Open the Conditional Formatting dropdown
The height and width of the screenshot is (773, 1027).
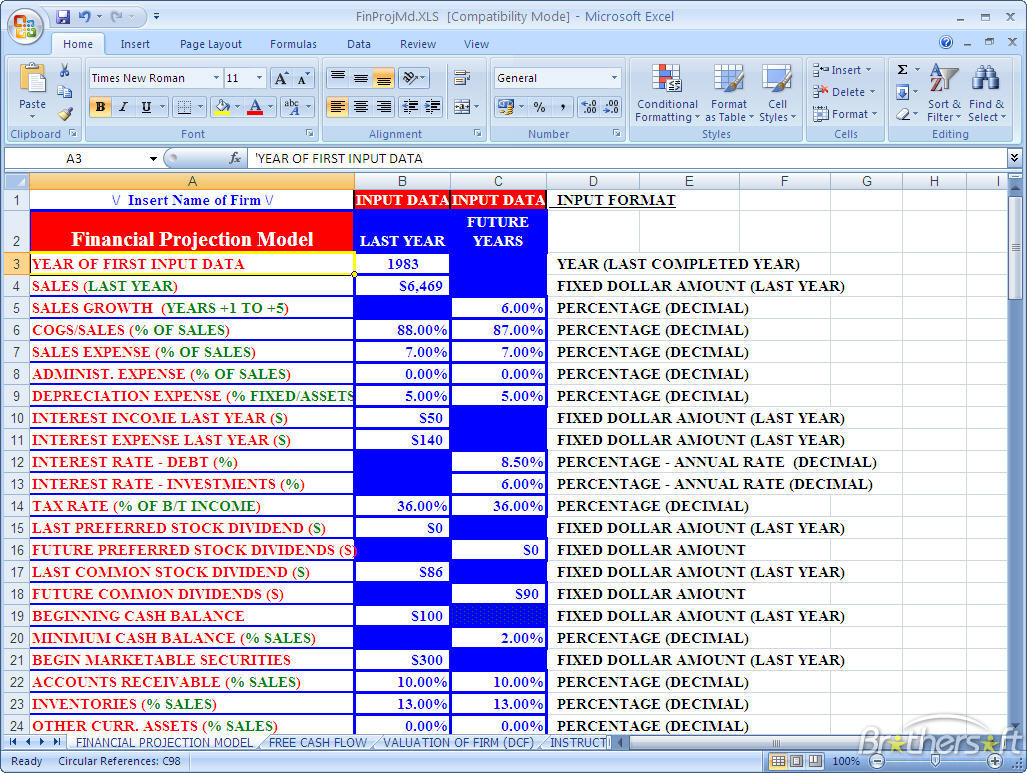[x=667, y=95]
